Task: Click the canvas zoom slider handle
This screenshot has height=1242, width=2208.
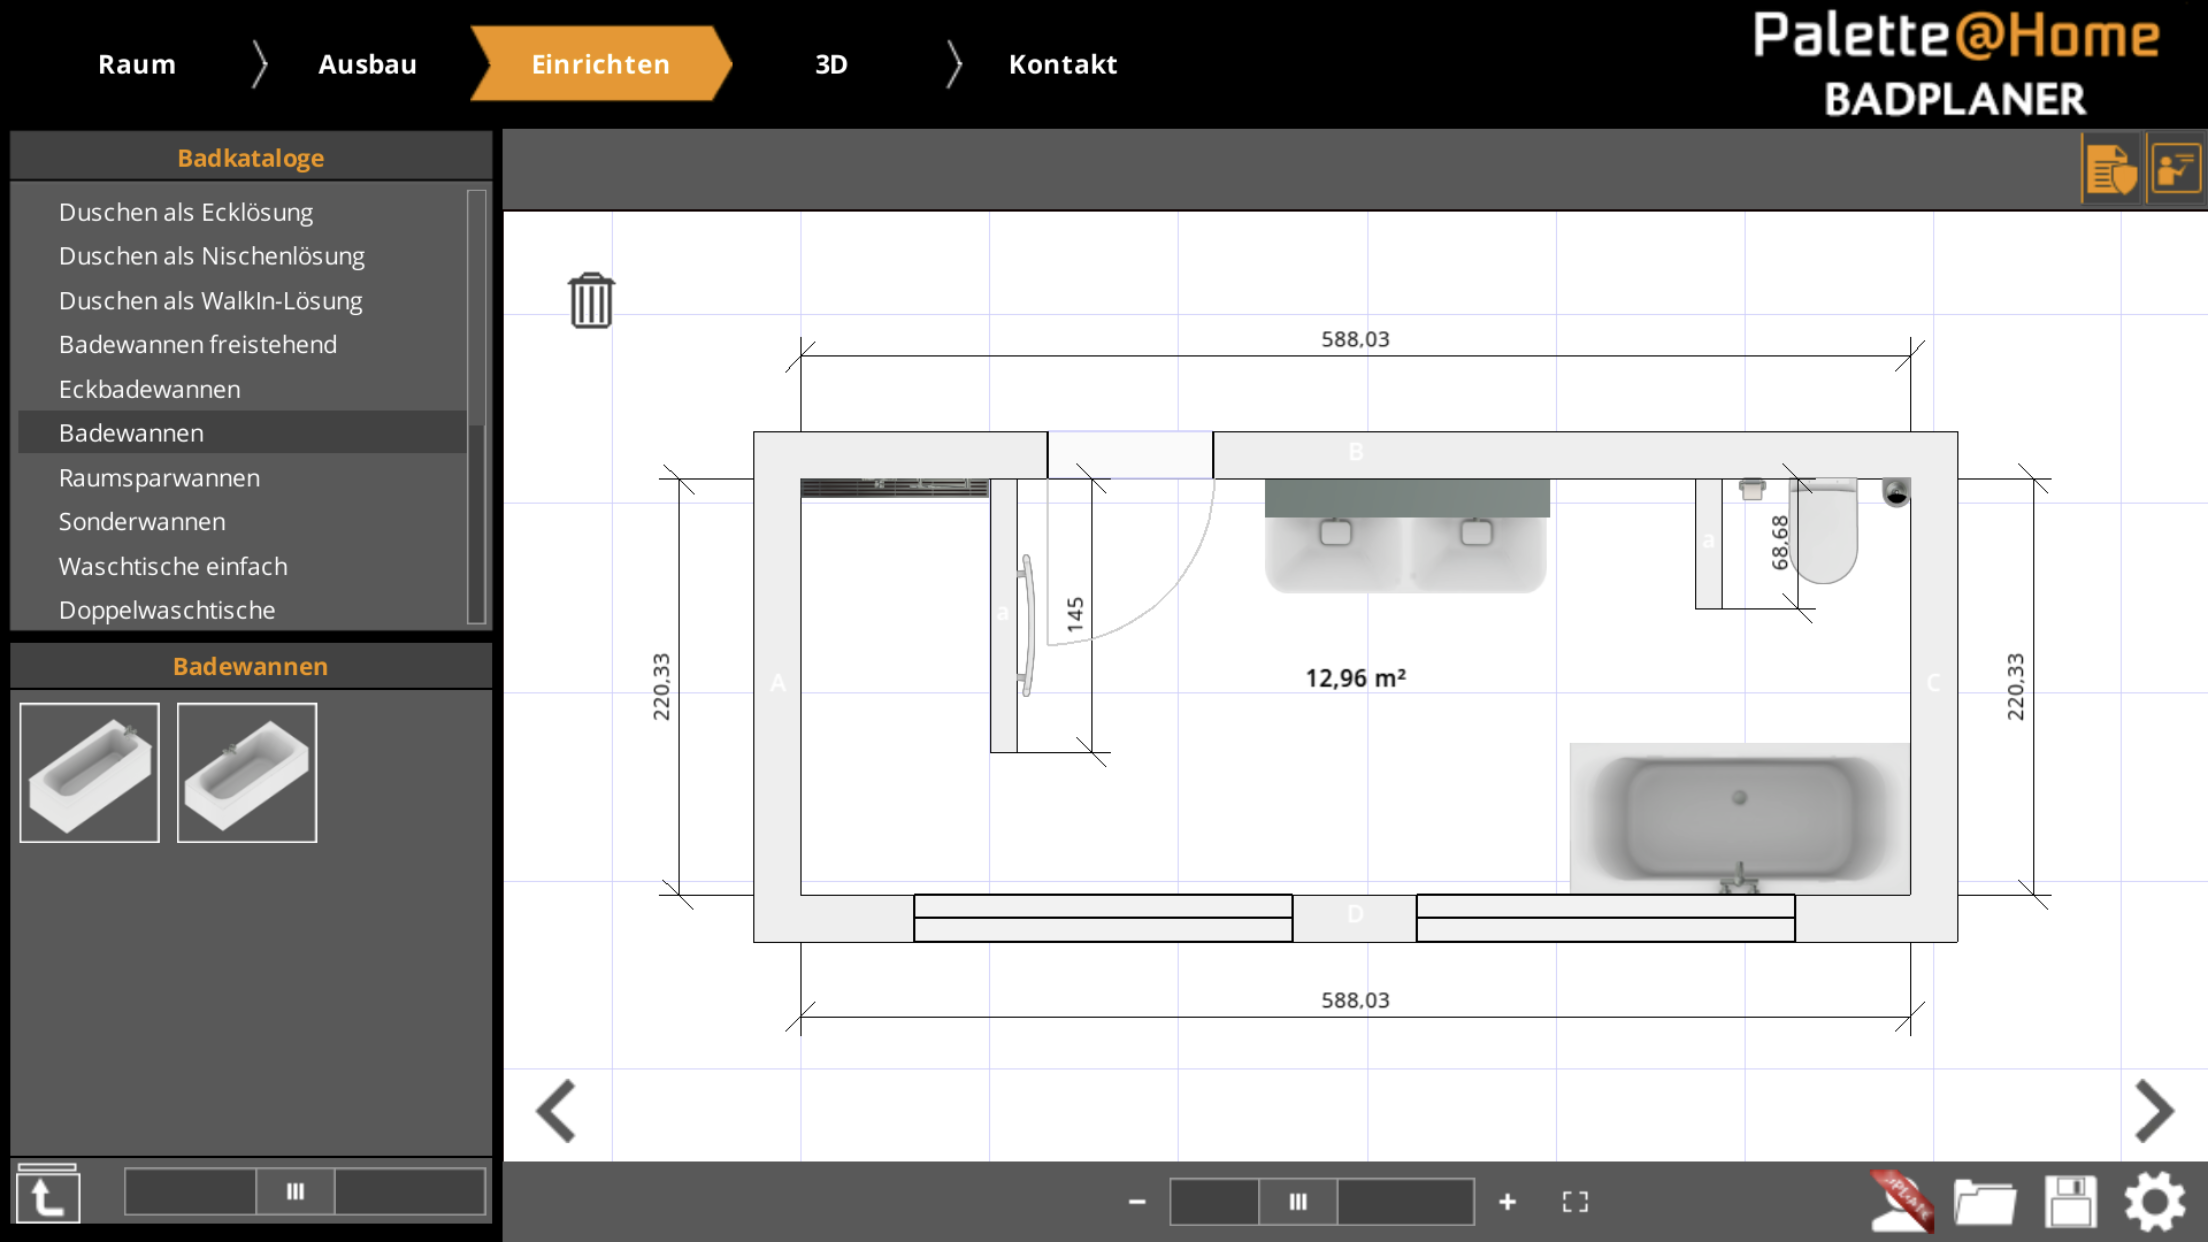Action: (x=1297, y=1201)
